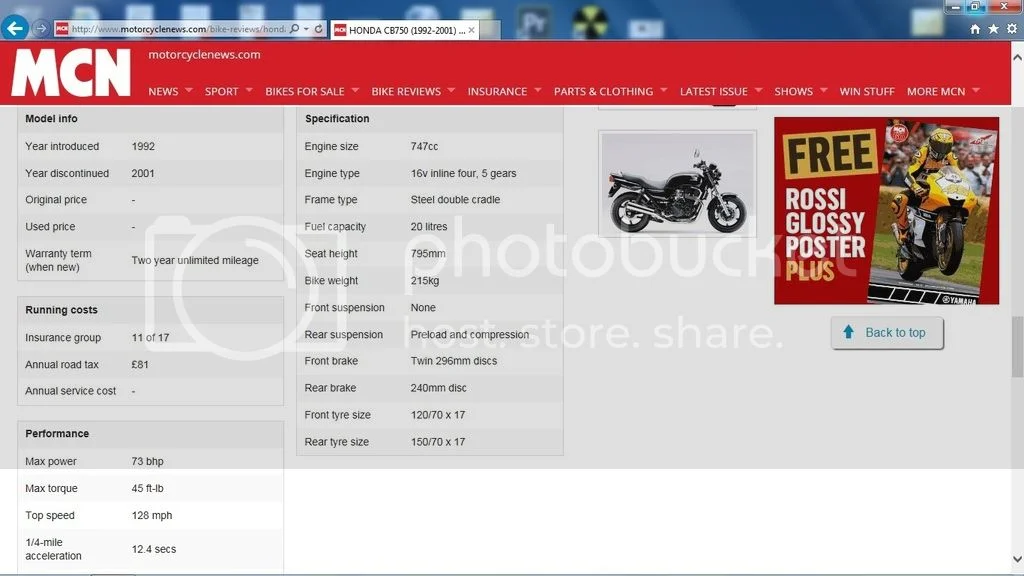1024x576 pixels.
Task: Open the INSURANCE menu item
Action: coord(497,91)
